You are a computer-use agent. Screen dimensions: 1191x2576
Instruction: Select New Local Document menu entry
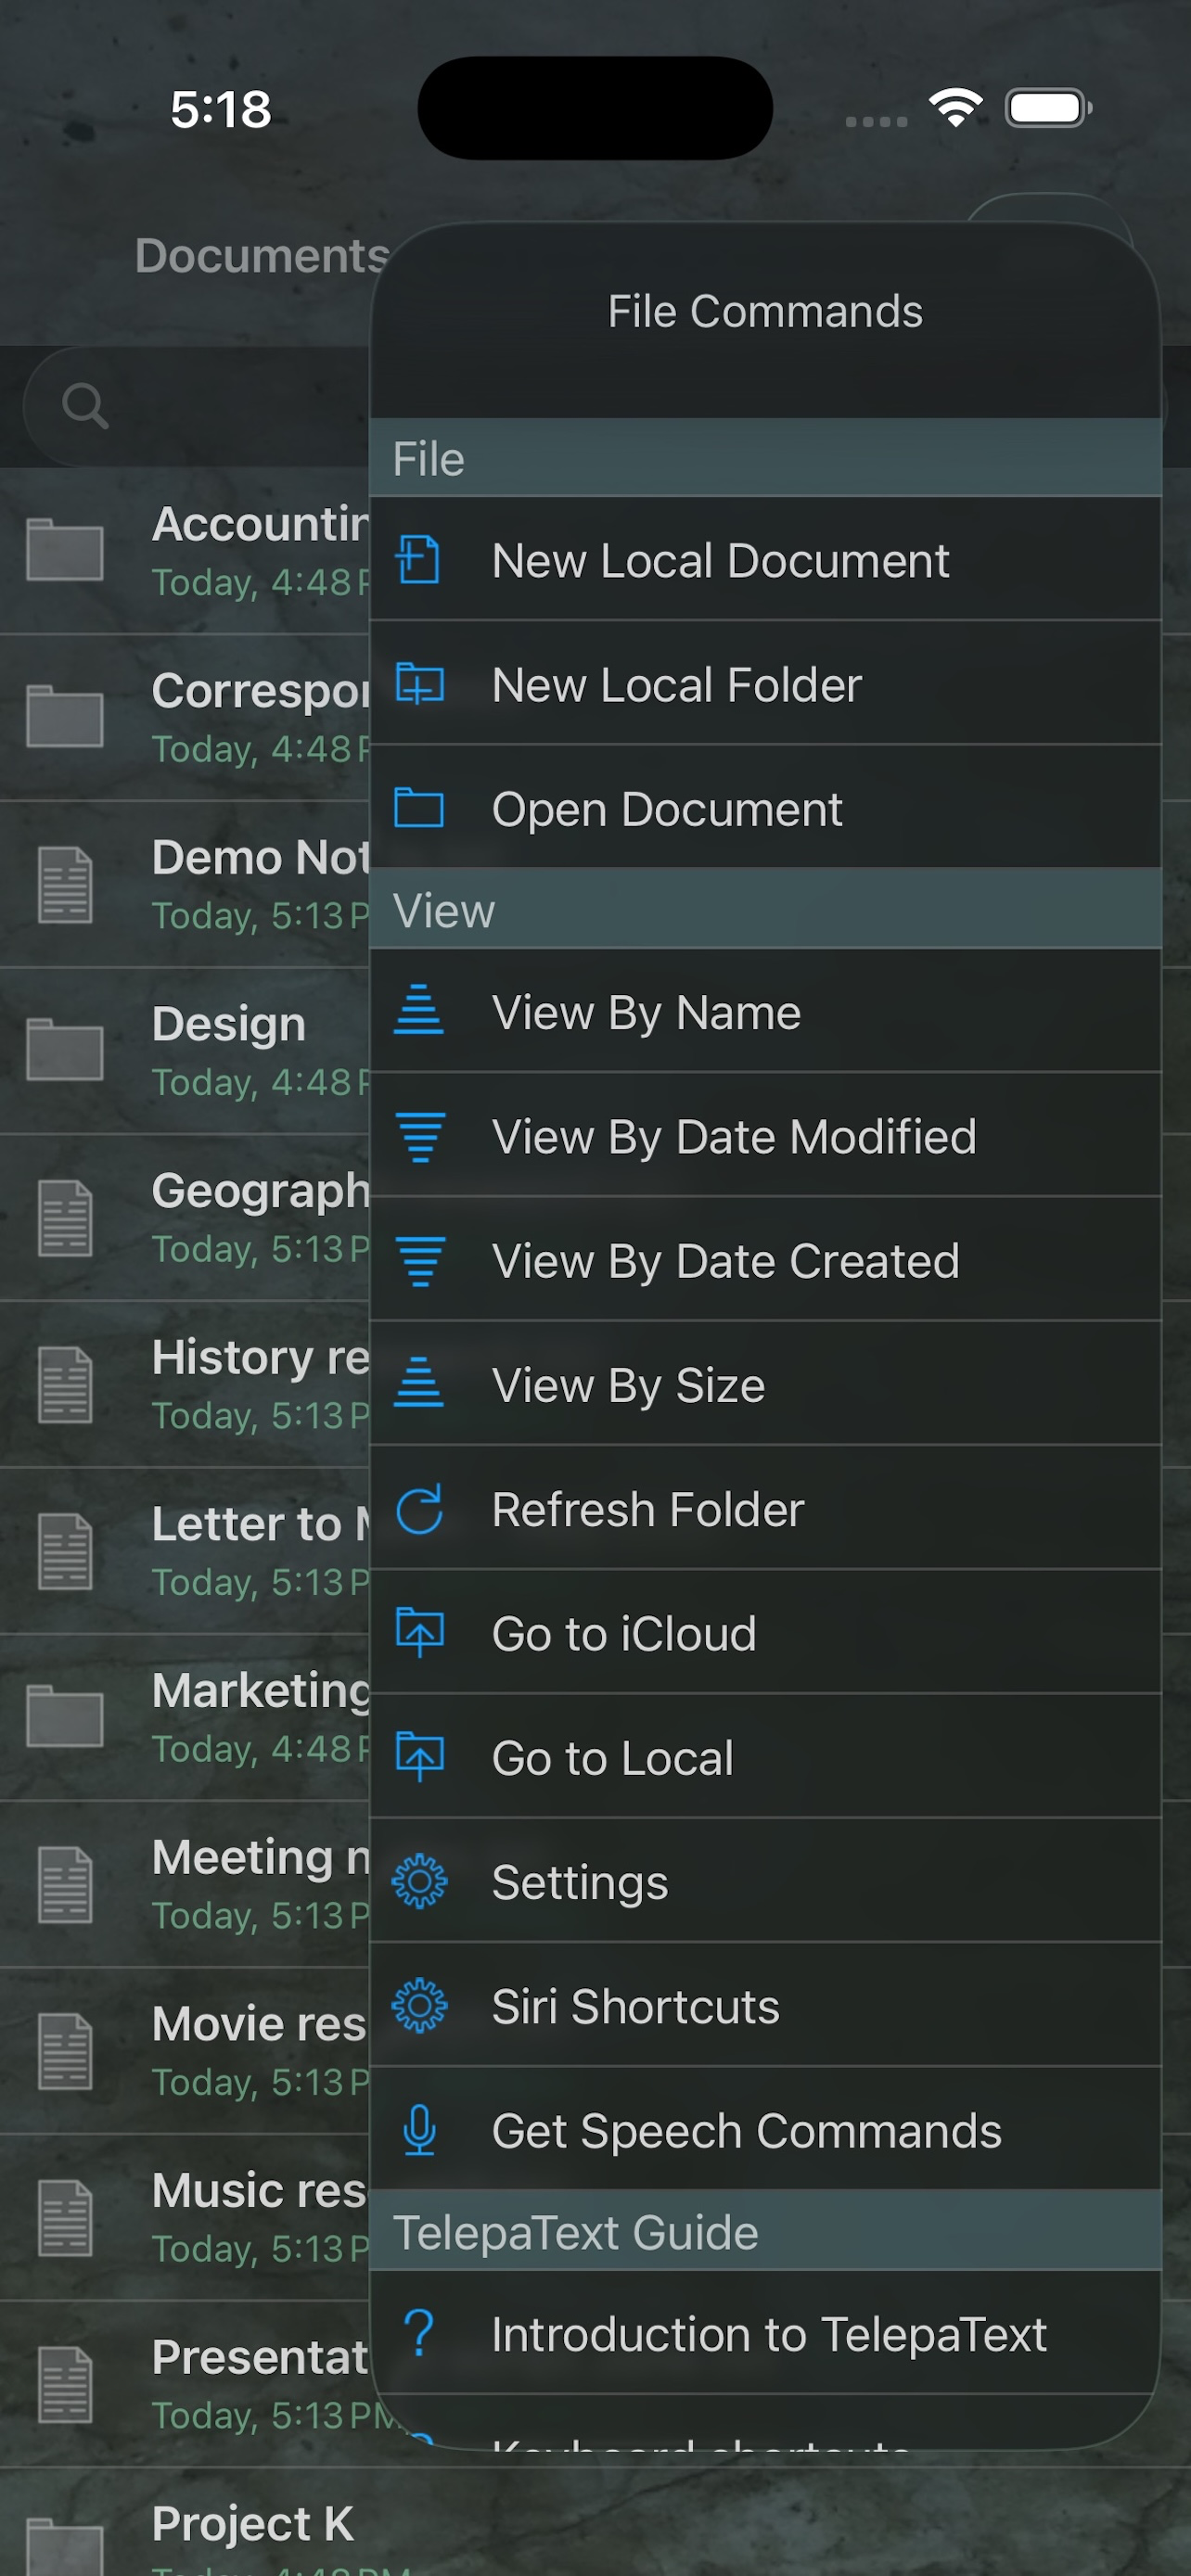click(x=766, y=559)
